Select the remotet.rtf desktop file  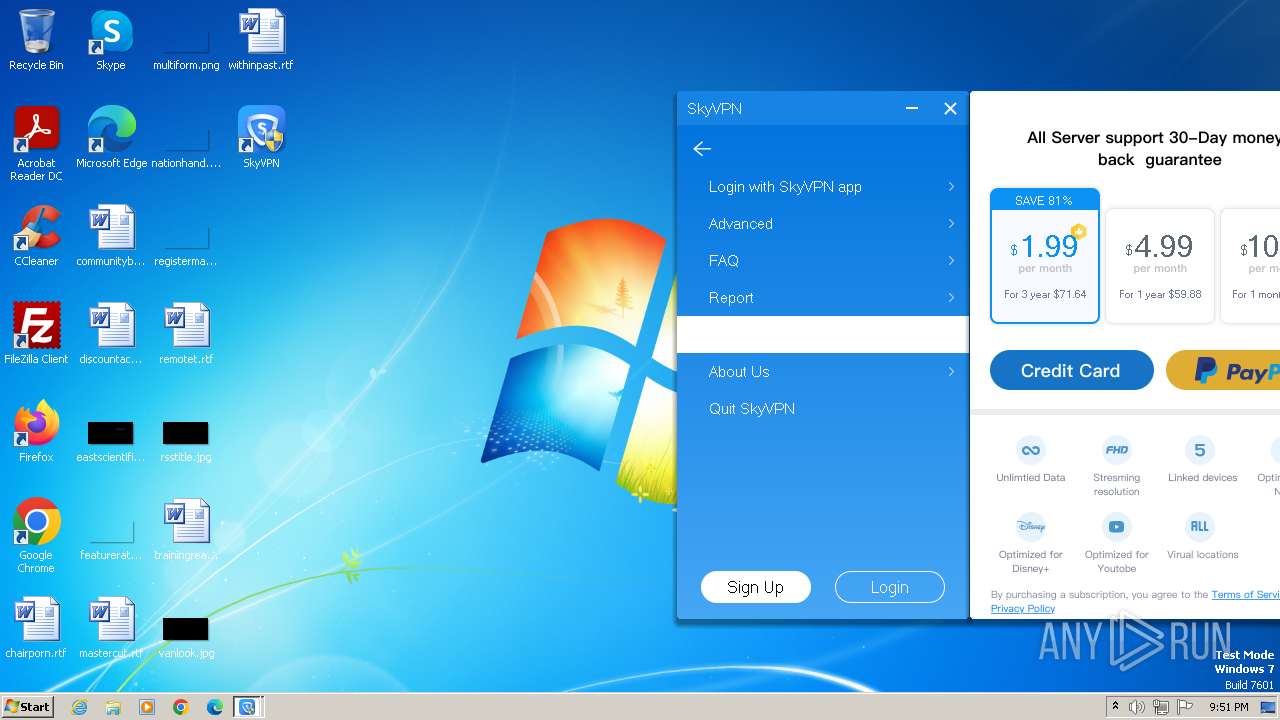coord(186,334)
